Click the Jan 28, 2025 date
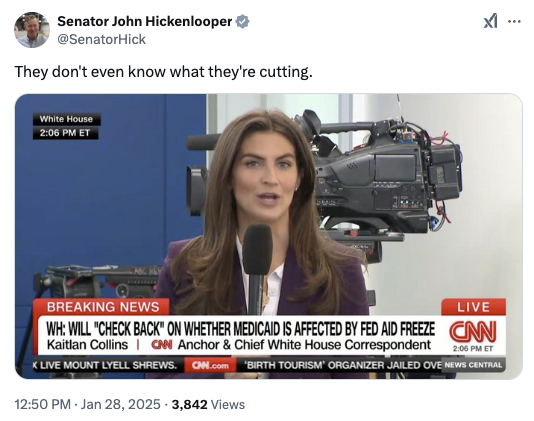The height and width of the screenshot is (421, 534). [x=120, y=404]
